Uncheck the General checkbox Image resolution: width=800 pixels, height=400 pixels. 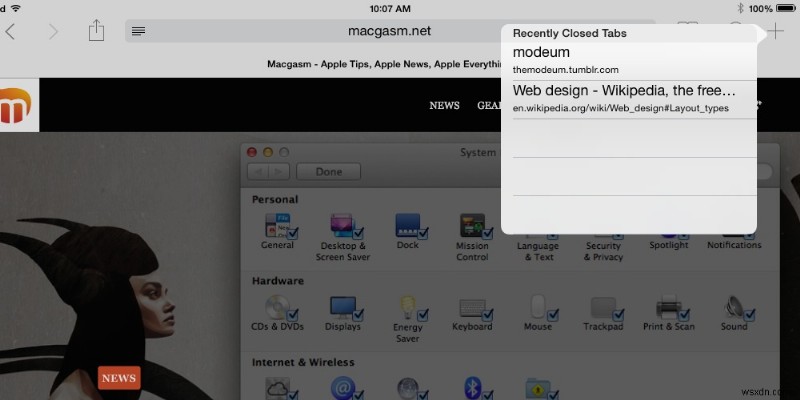292,234
